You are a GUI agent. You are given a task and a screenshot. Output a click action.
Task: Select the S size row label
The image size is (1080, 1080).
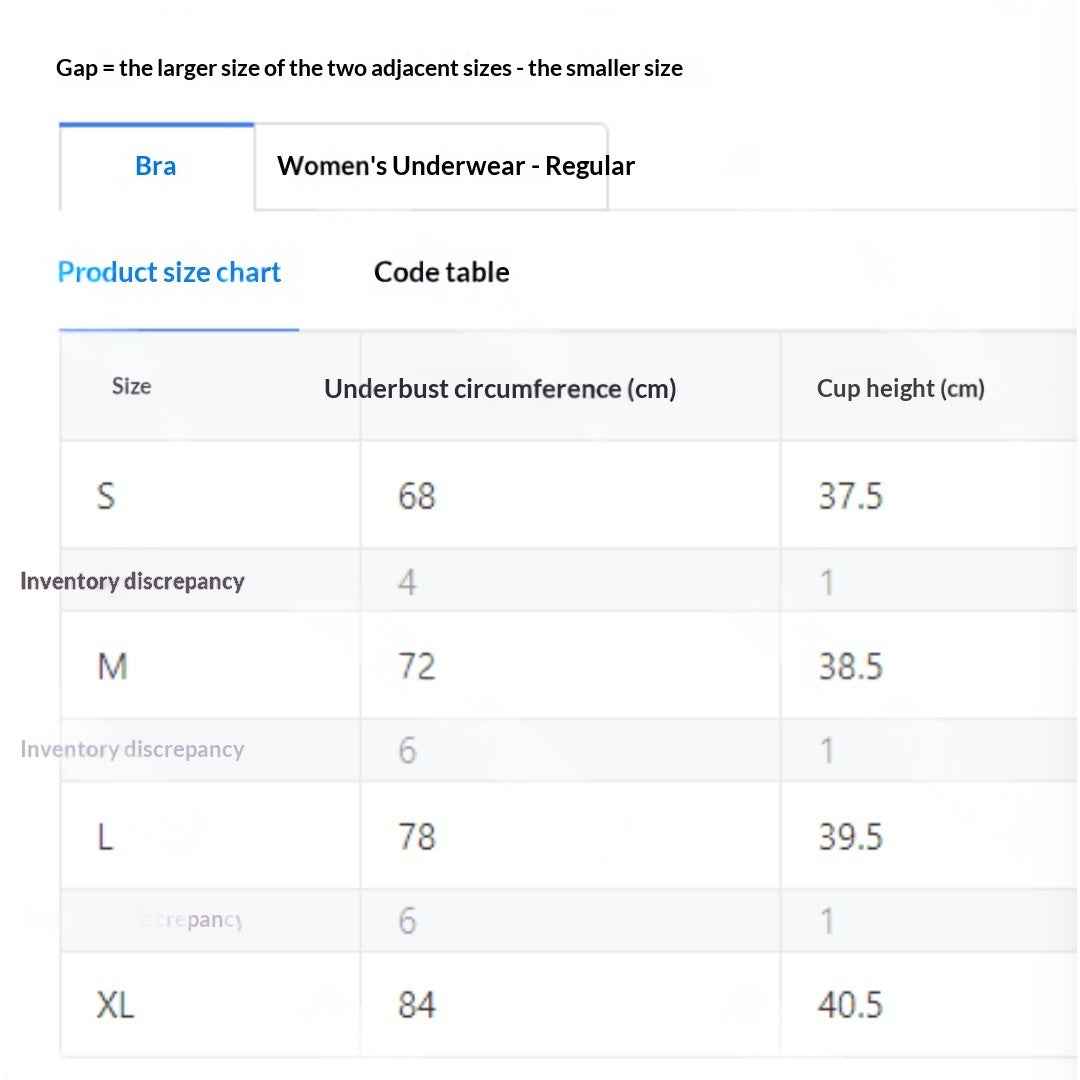(106, 496)
